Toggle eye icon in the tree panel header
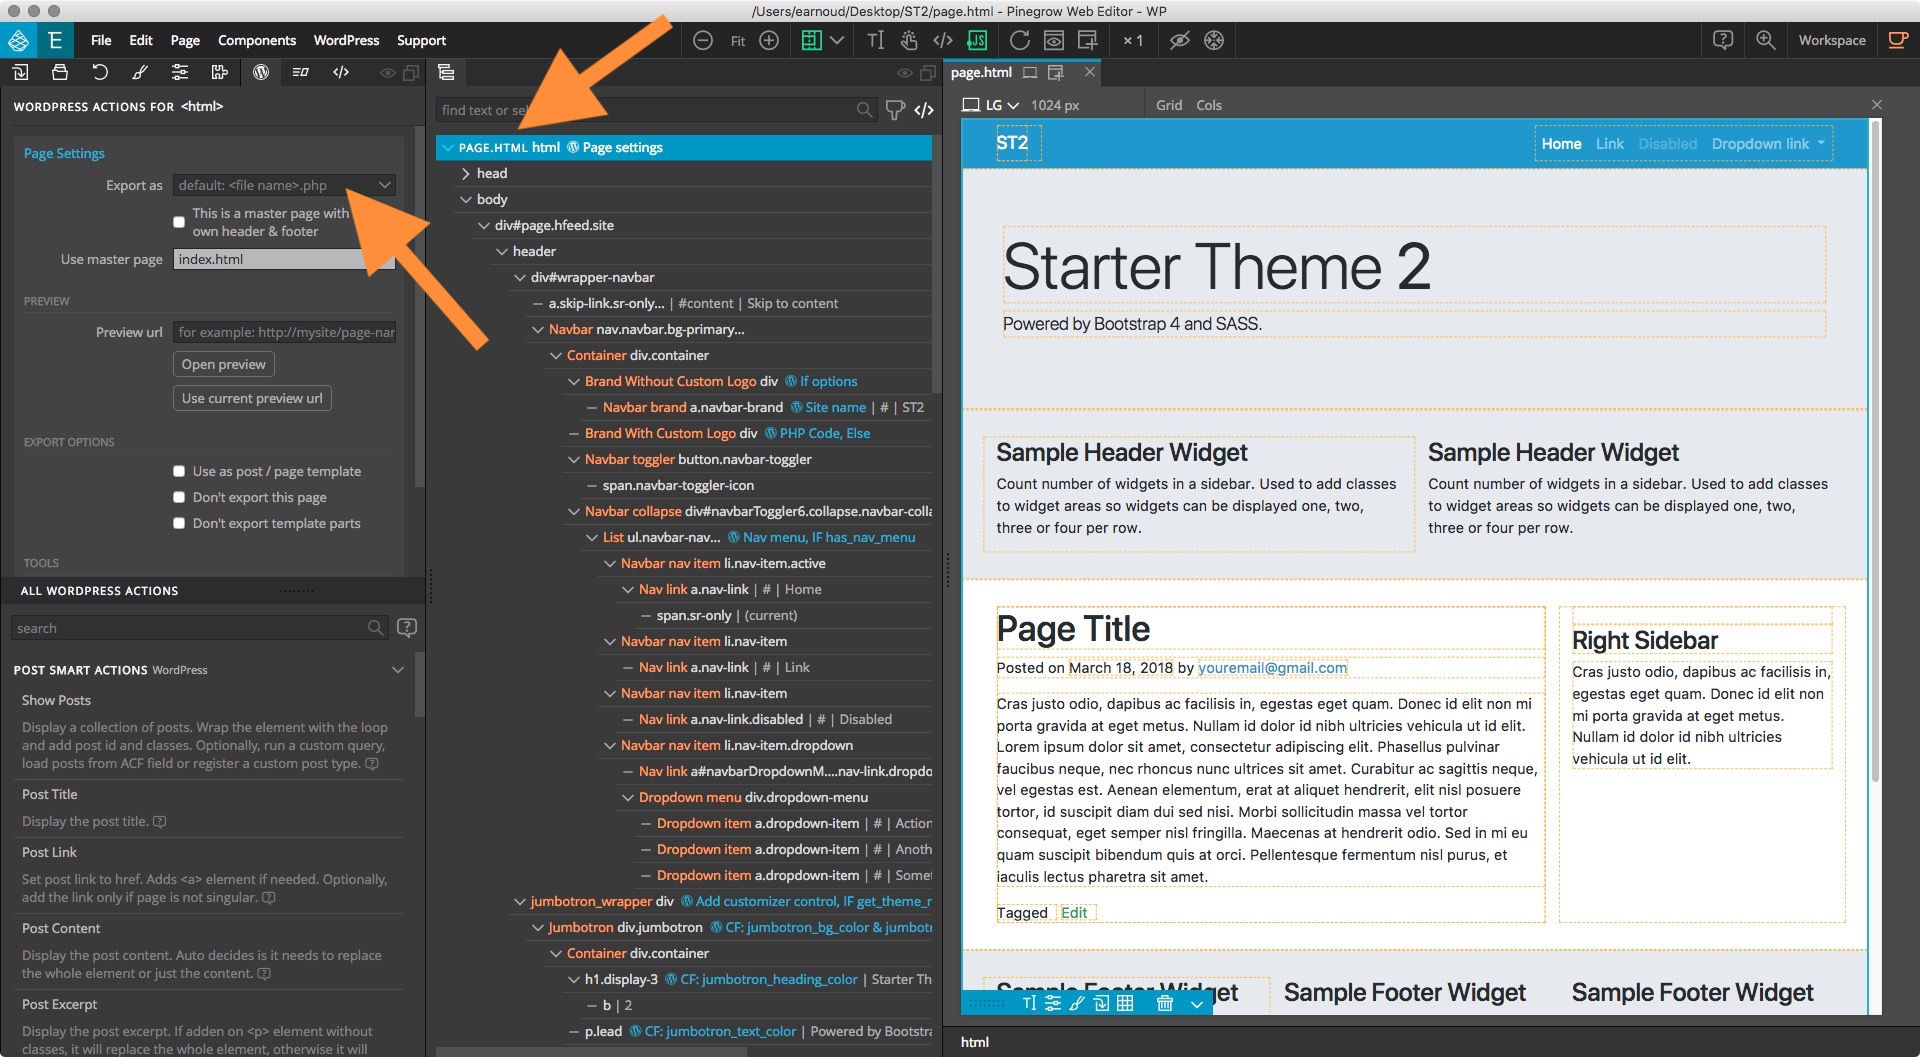The height and width of the screenshot is (1057, 1920). (x=905, y=73)
